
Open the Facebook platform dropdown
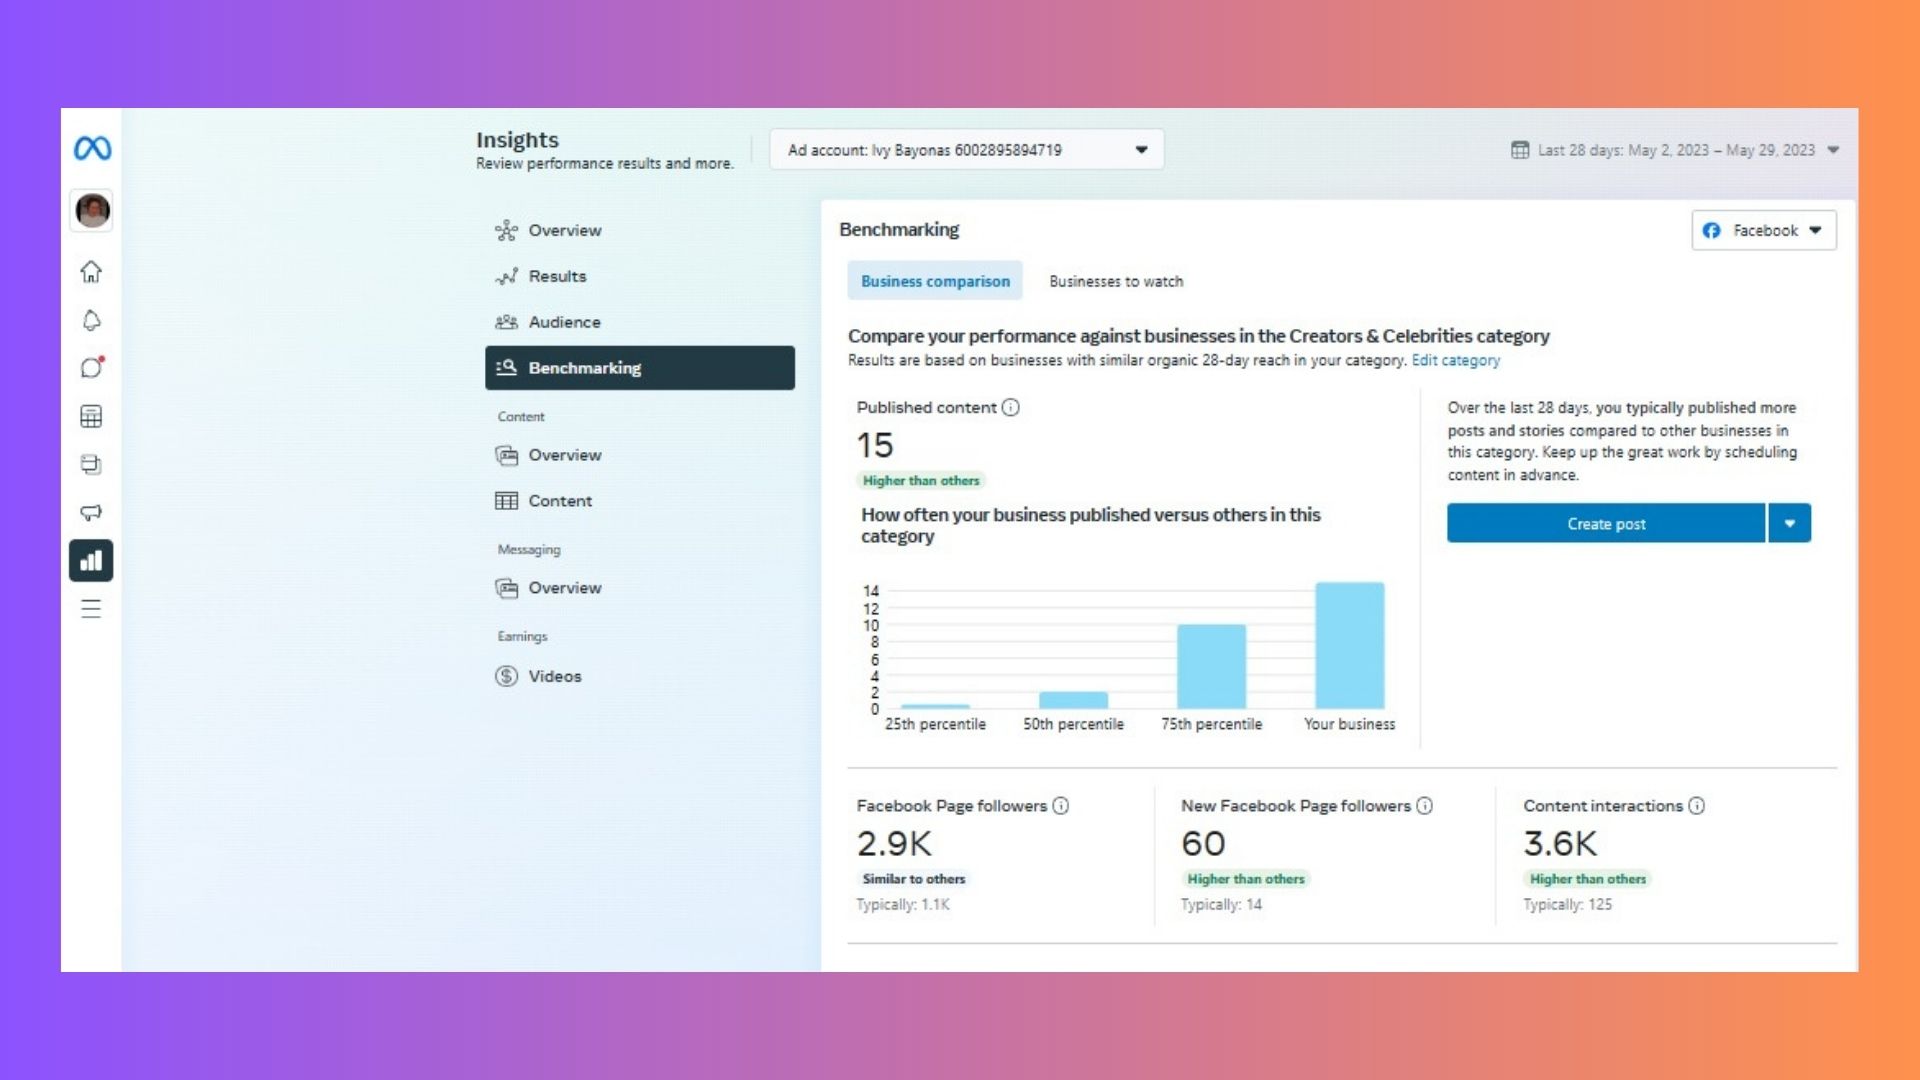[x=1763, y=231]
